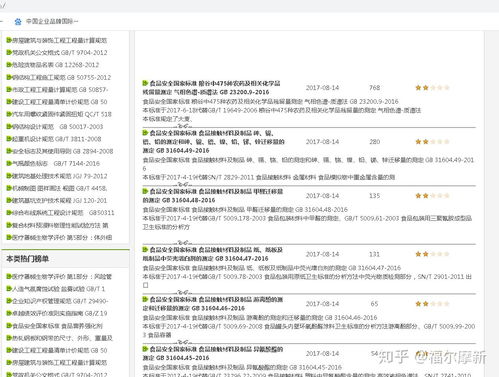Click star rating of GB 31604.47-2016 row

[x=432, y=254]
